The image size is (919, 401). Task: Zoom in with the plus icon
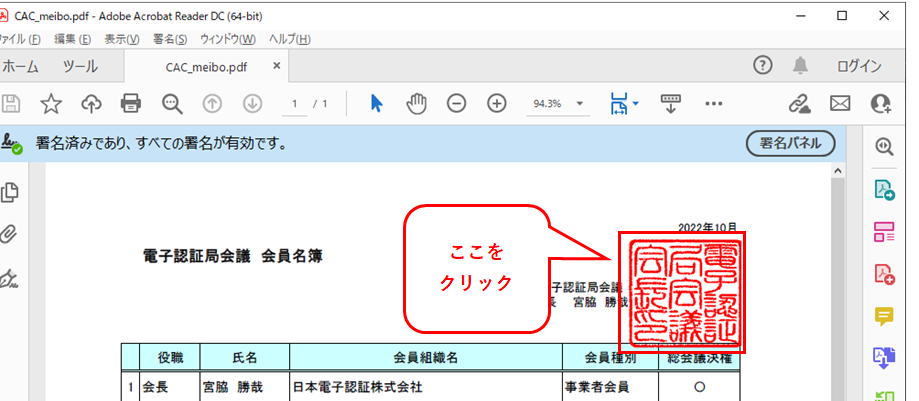(496, 103)
